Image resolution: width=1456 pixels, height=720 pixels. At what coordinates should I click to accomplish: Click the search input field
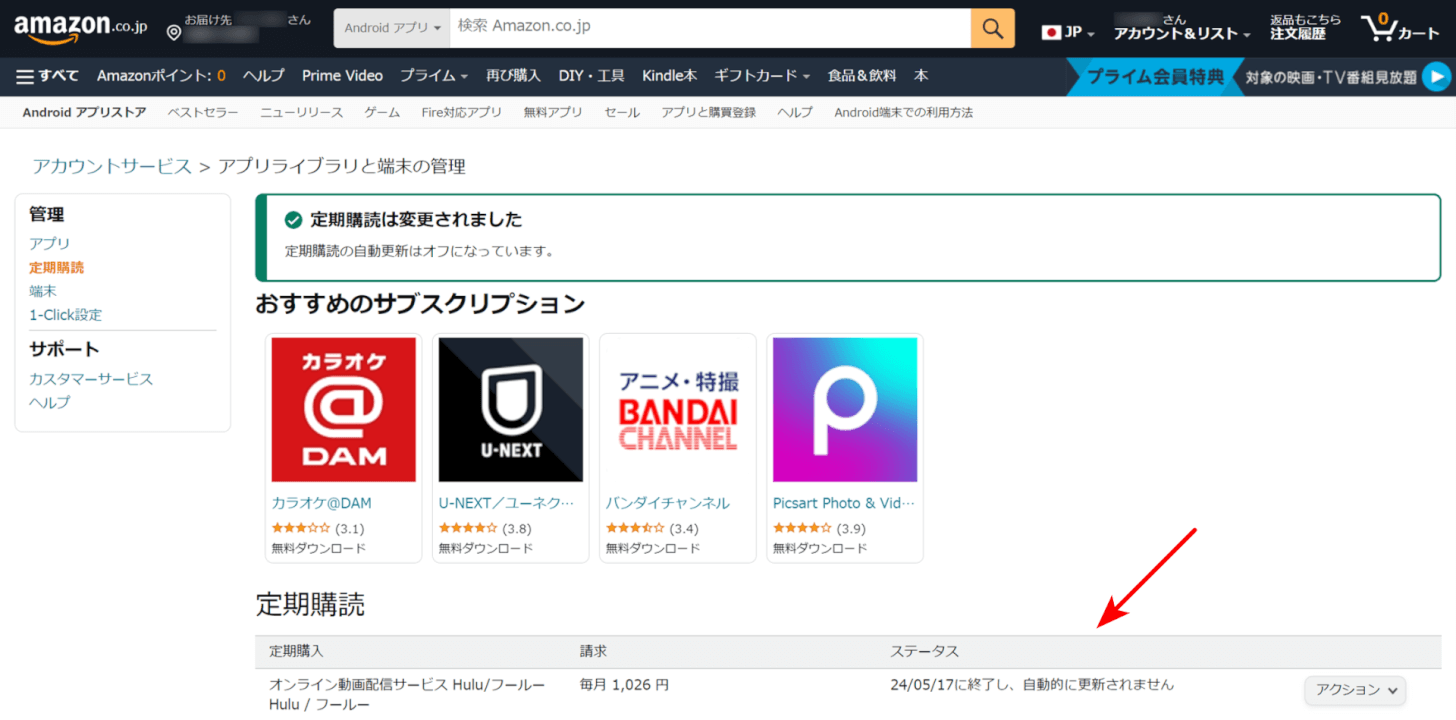pos(710,28)
